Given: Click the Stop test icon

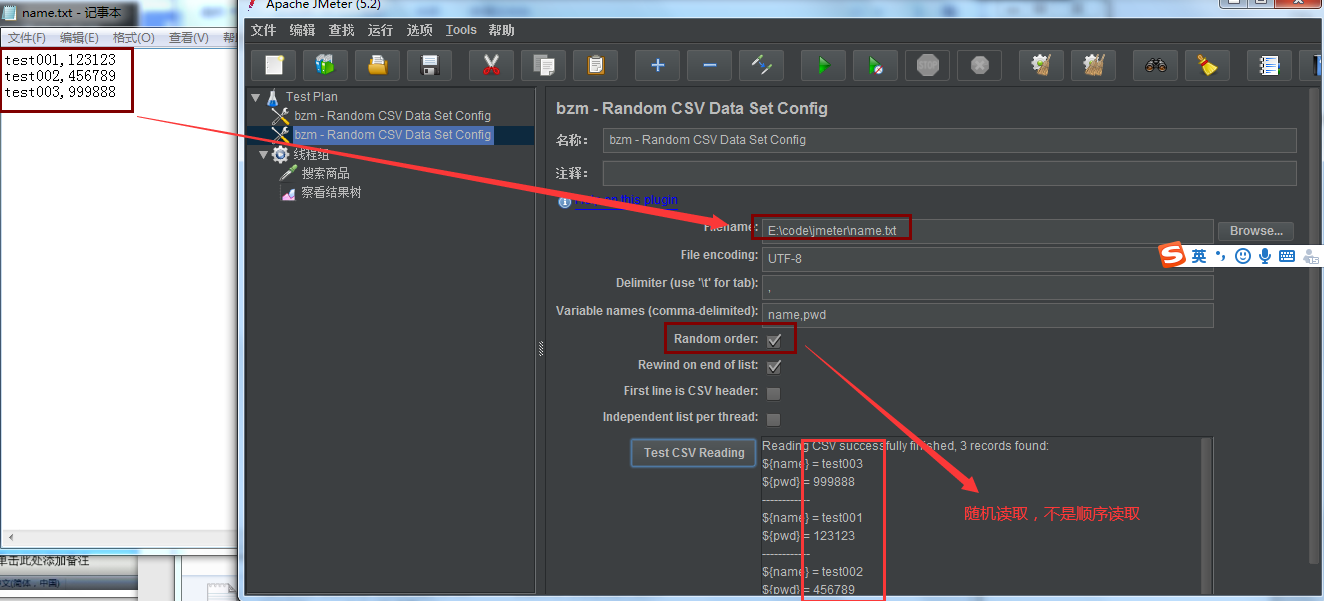Looking at the screenshot, I should pyautogui.click(x=928, y=66).
